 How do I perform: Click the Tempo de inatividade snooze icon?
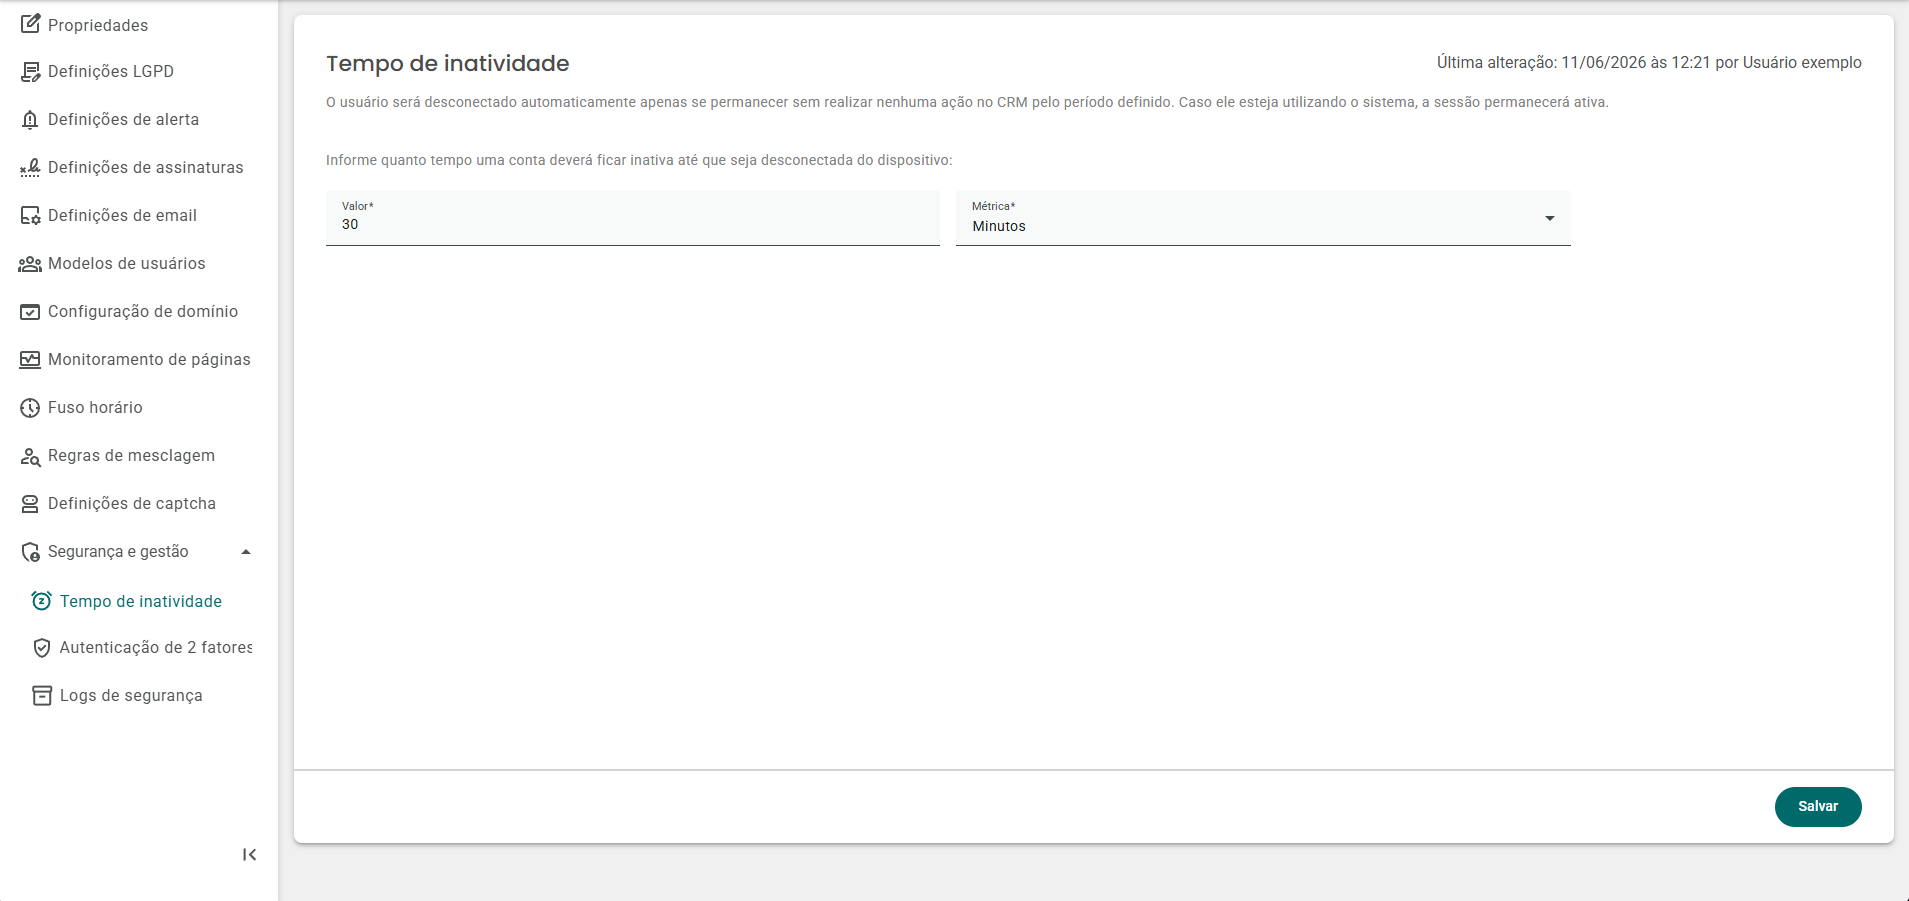point(41,601)
